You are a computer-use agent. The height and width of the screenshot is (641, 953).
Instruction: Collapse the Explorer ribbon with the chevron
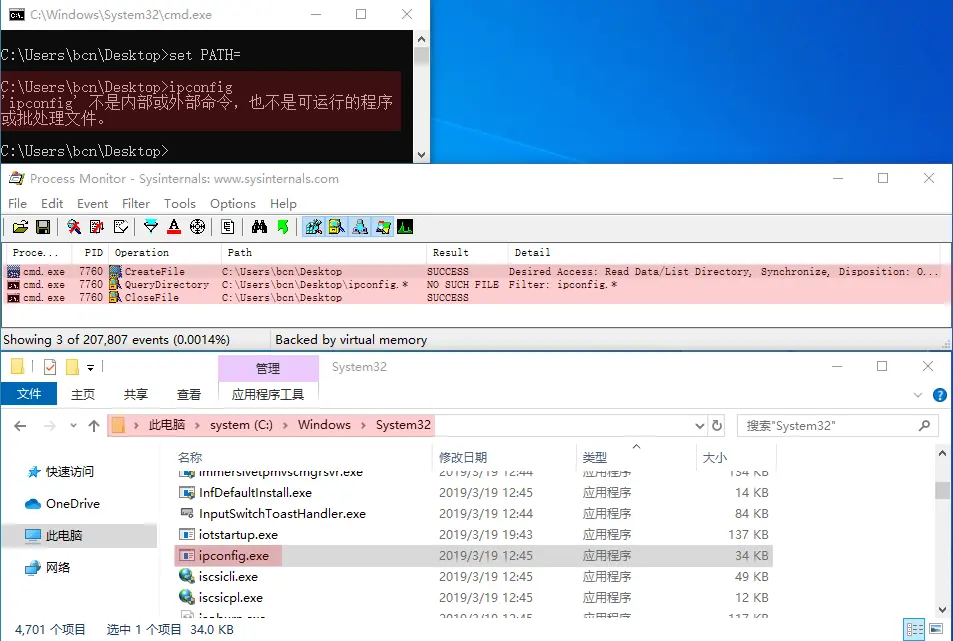(918, 394)
